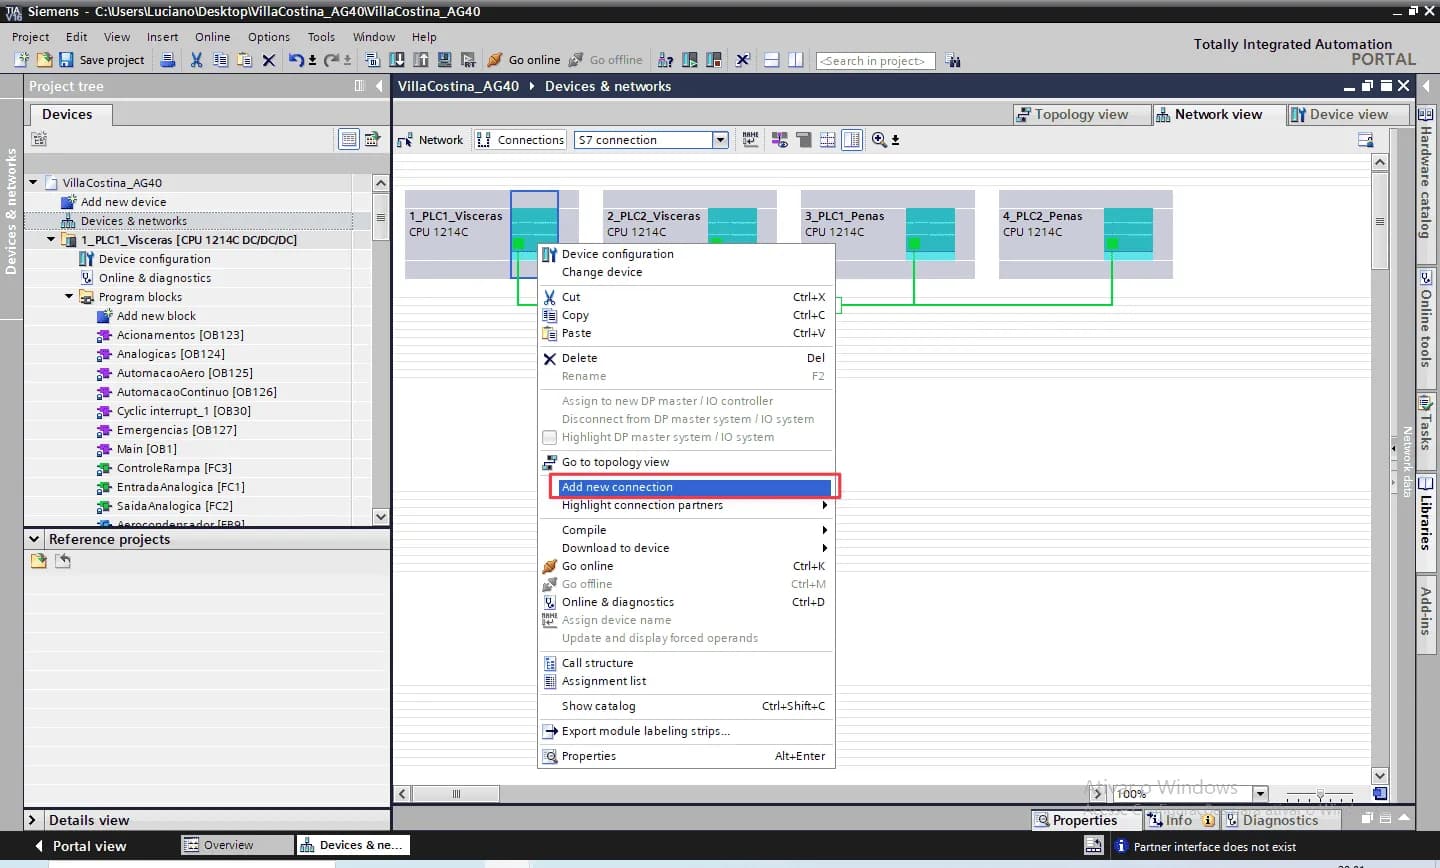This screenshot has width=1440, height=868.
Task: Open the Main [OB1] block in project tree
Action: tap(146, 449)
